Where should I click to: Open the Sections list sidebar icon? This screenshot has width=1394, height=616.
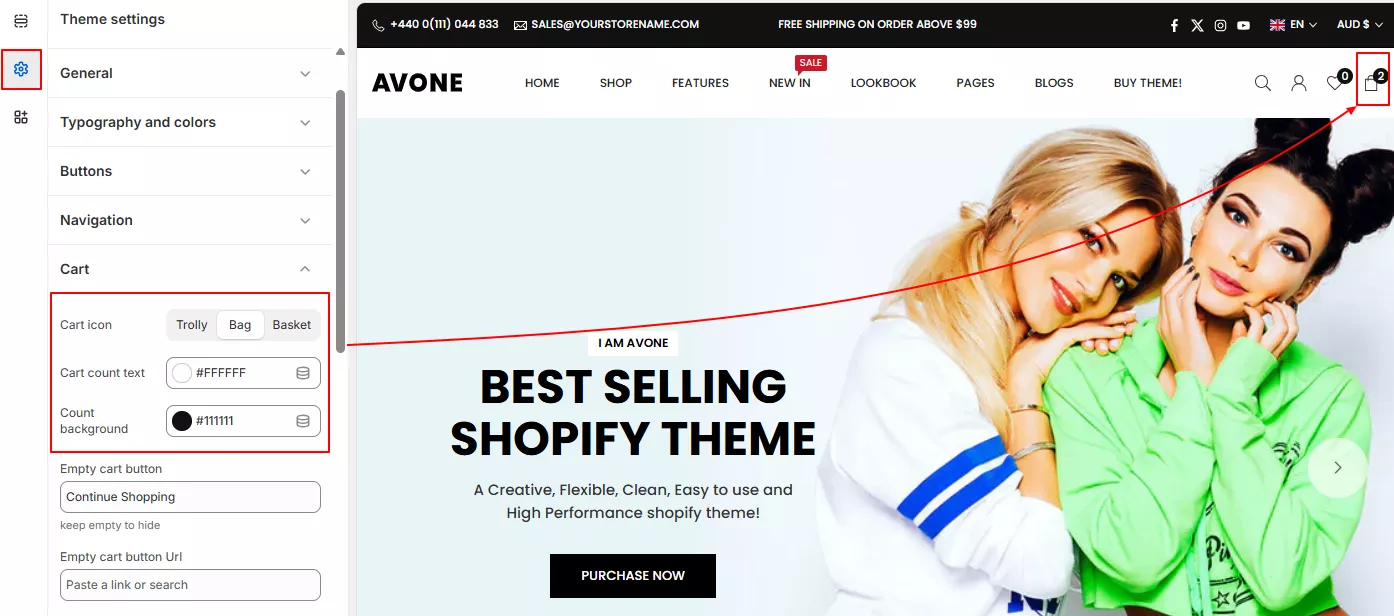point(21,21)
